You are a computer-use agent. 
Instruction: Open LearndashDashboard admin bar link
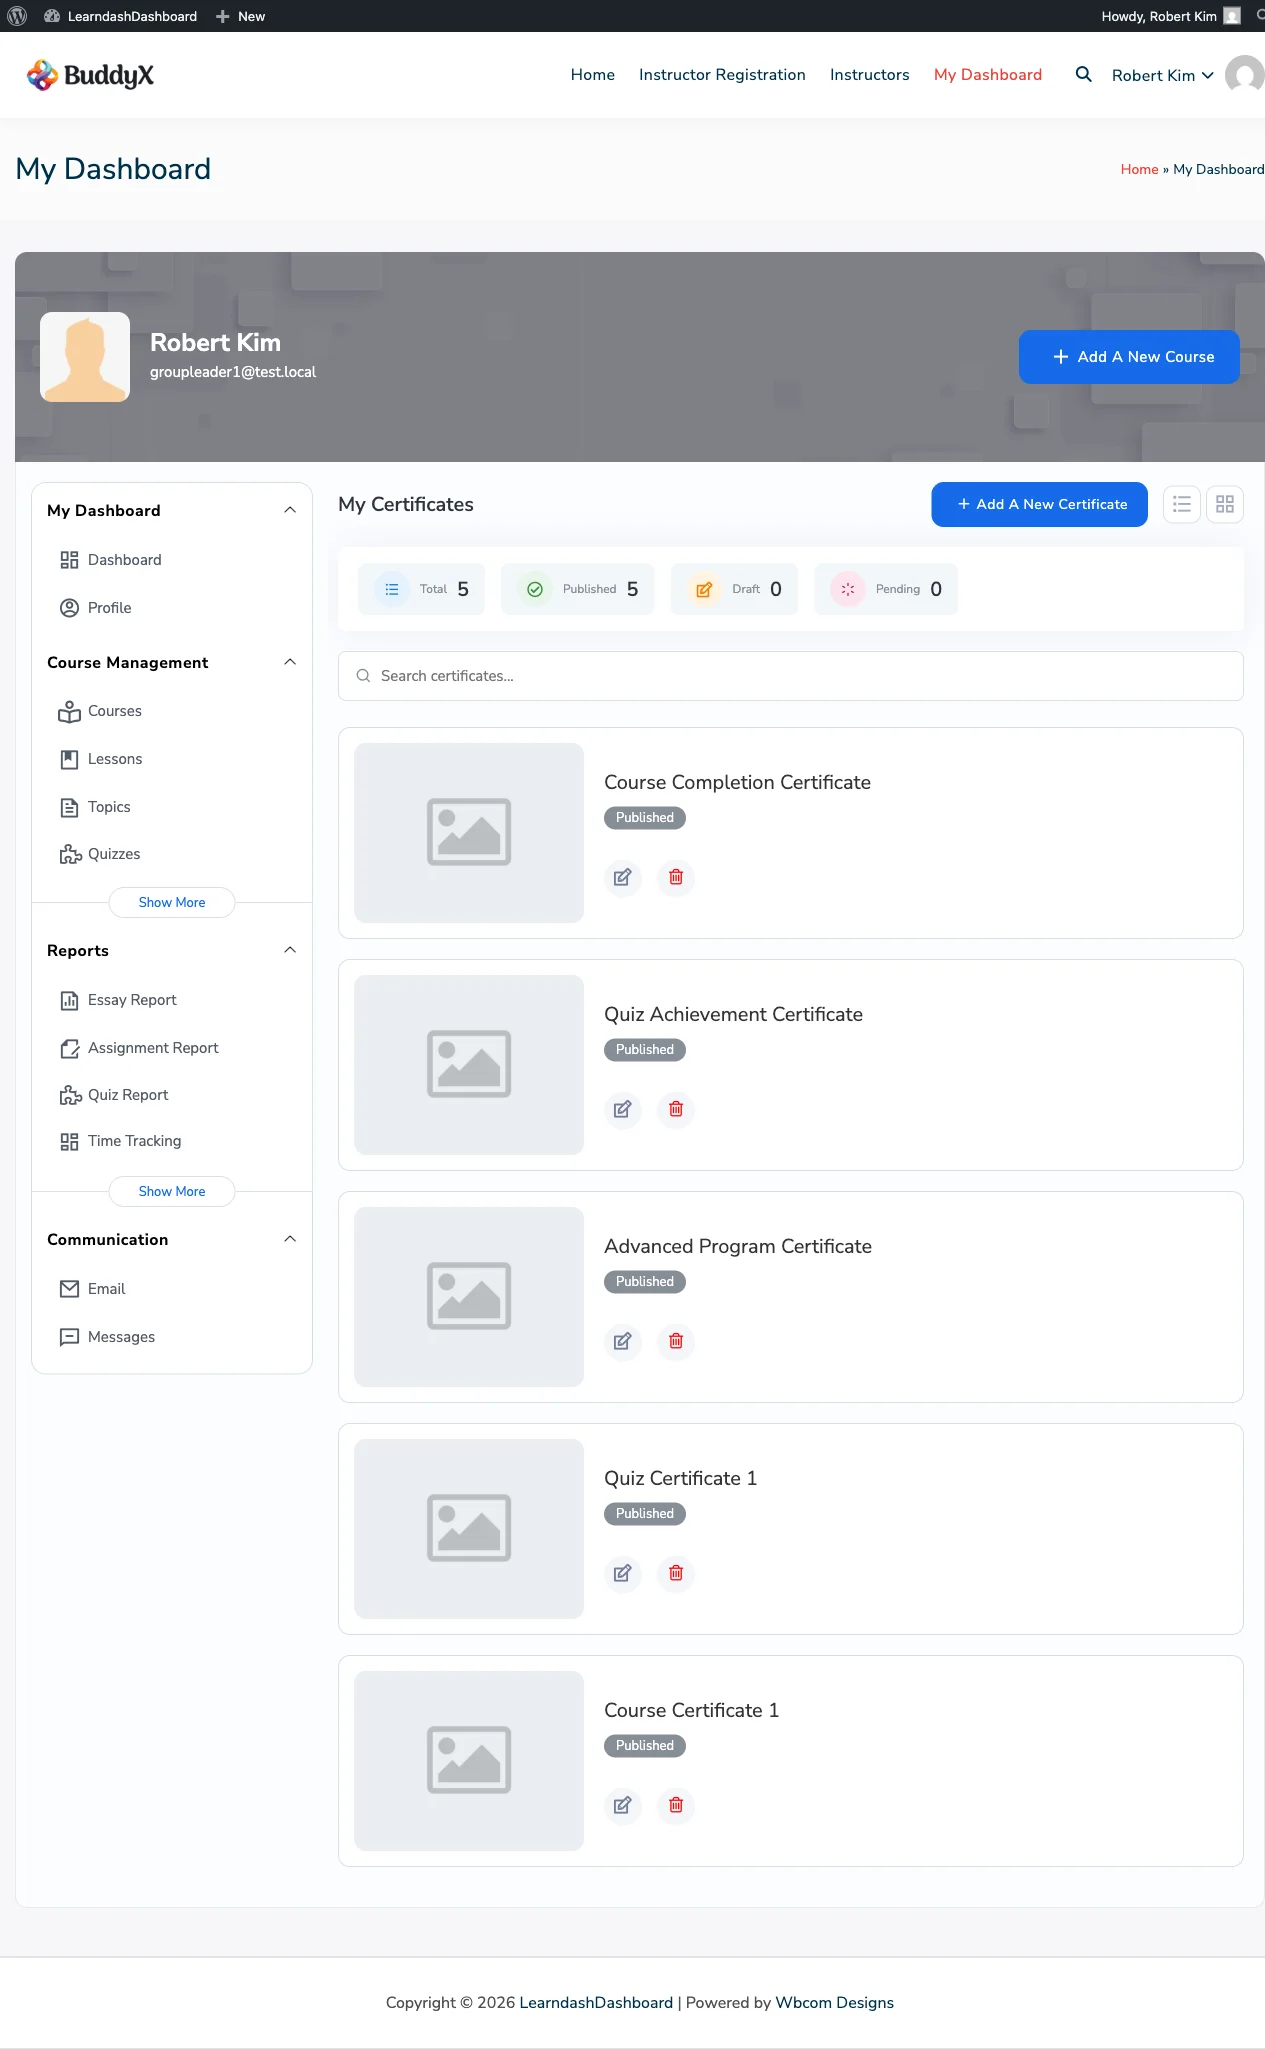[121, 16]
